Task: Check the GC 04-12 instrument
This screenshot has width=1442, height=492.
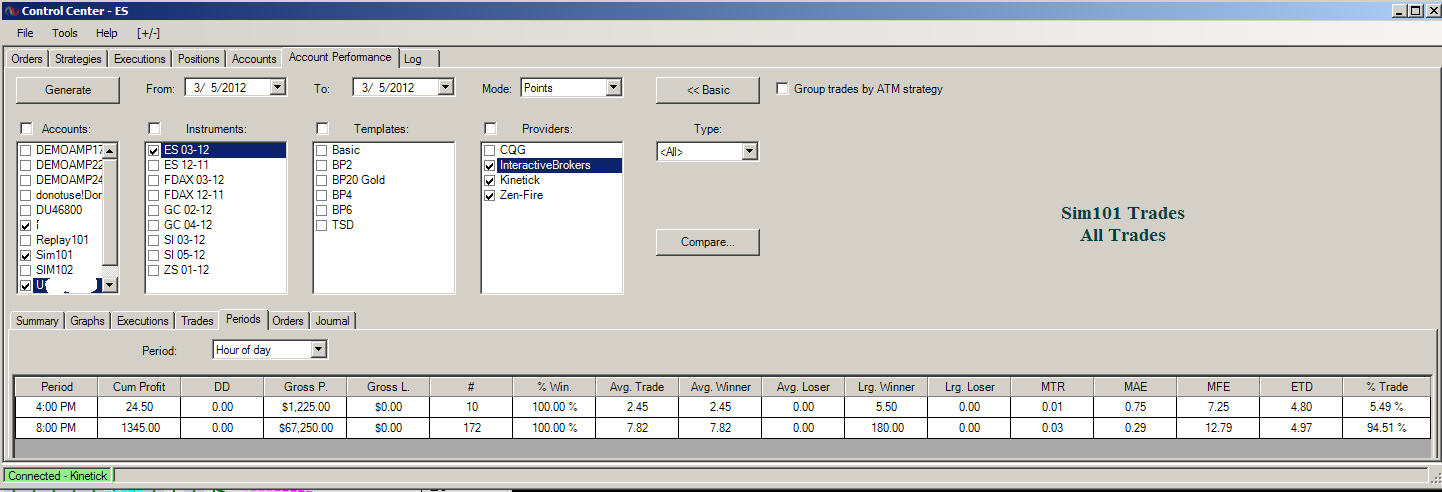Action: tap(154, 225)
